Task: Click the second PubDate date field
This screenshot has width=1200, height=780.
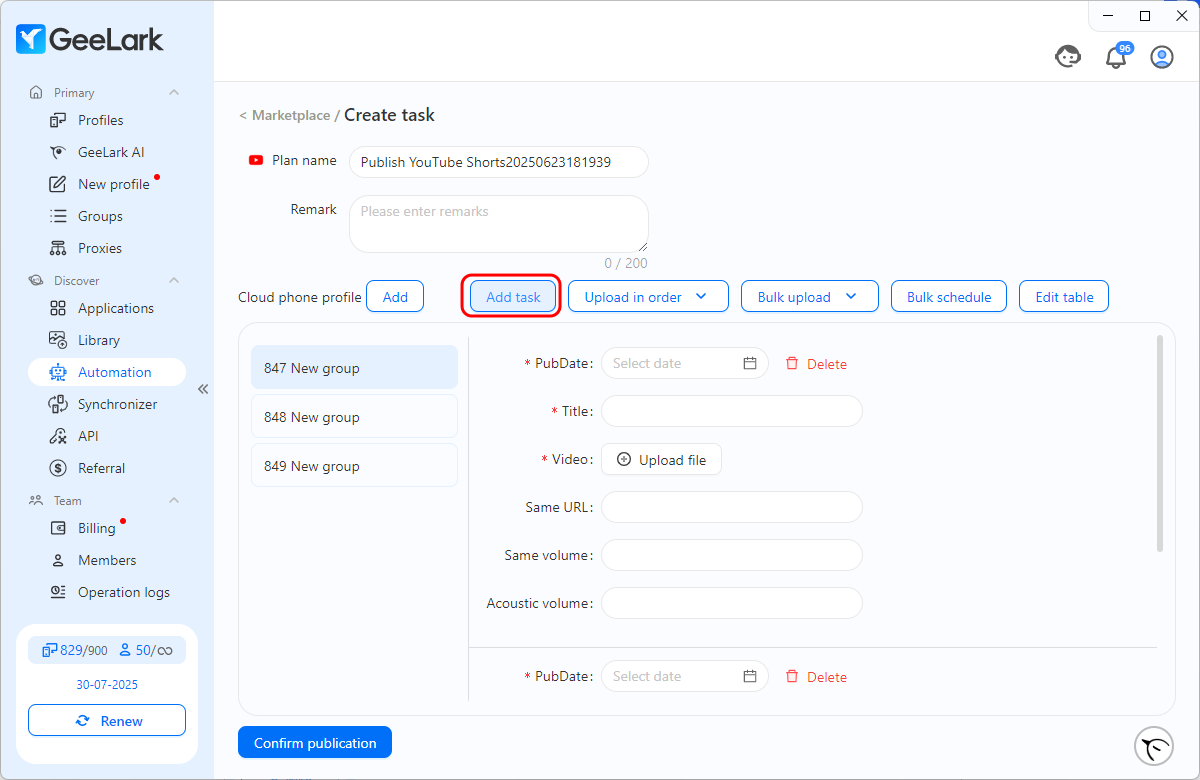Action: pos(685,676)
